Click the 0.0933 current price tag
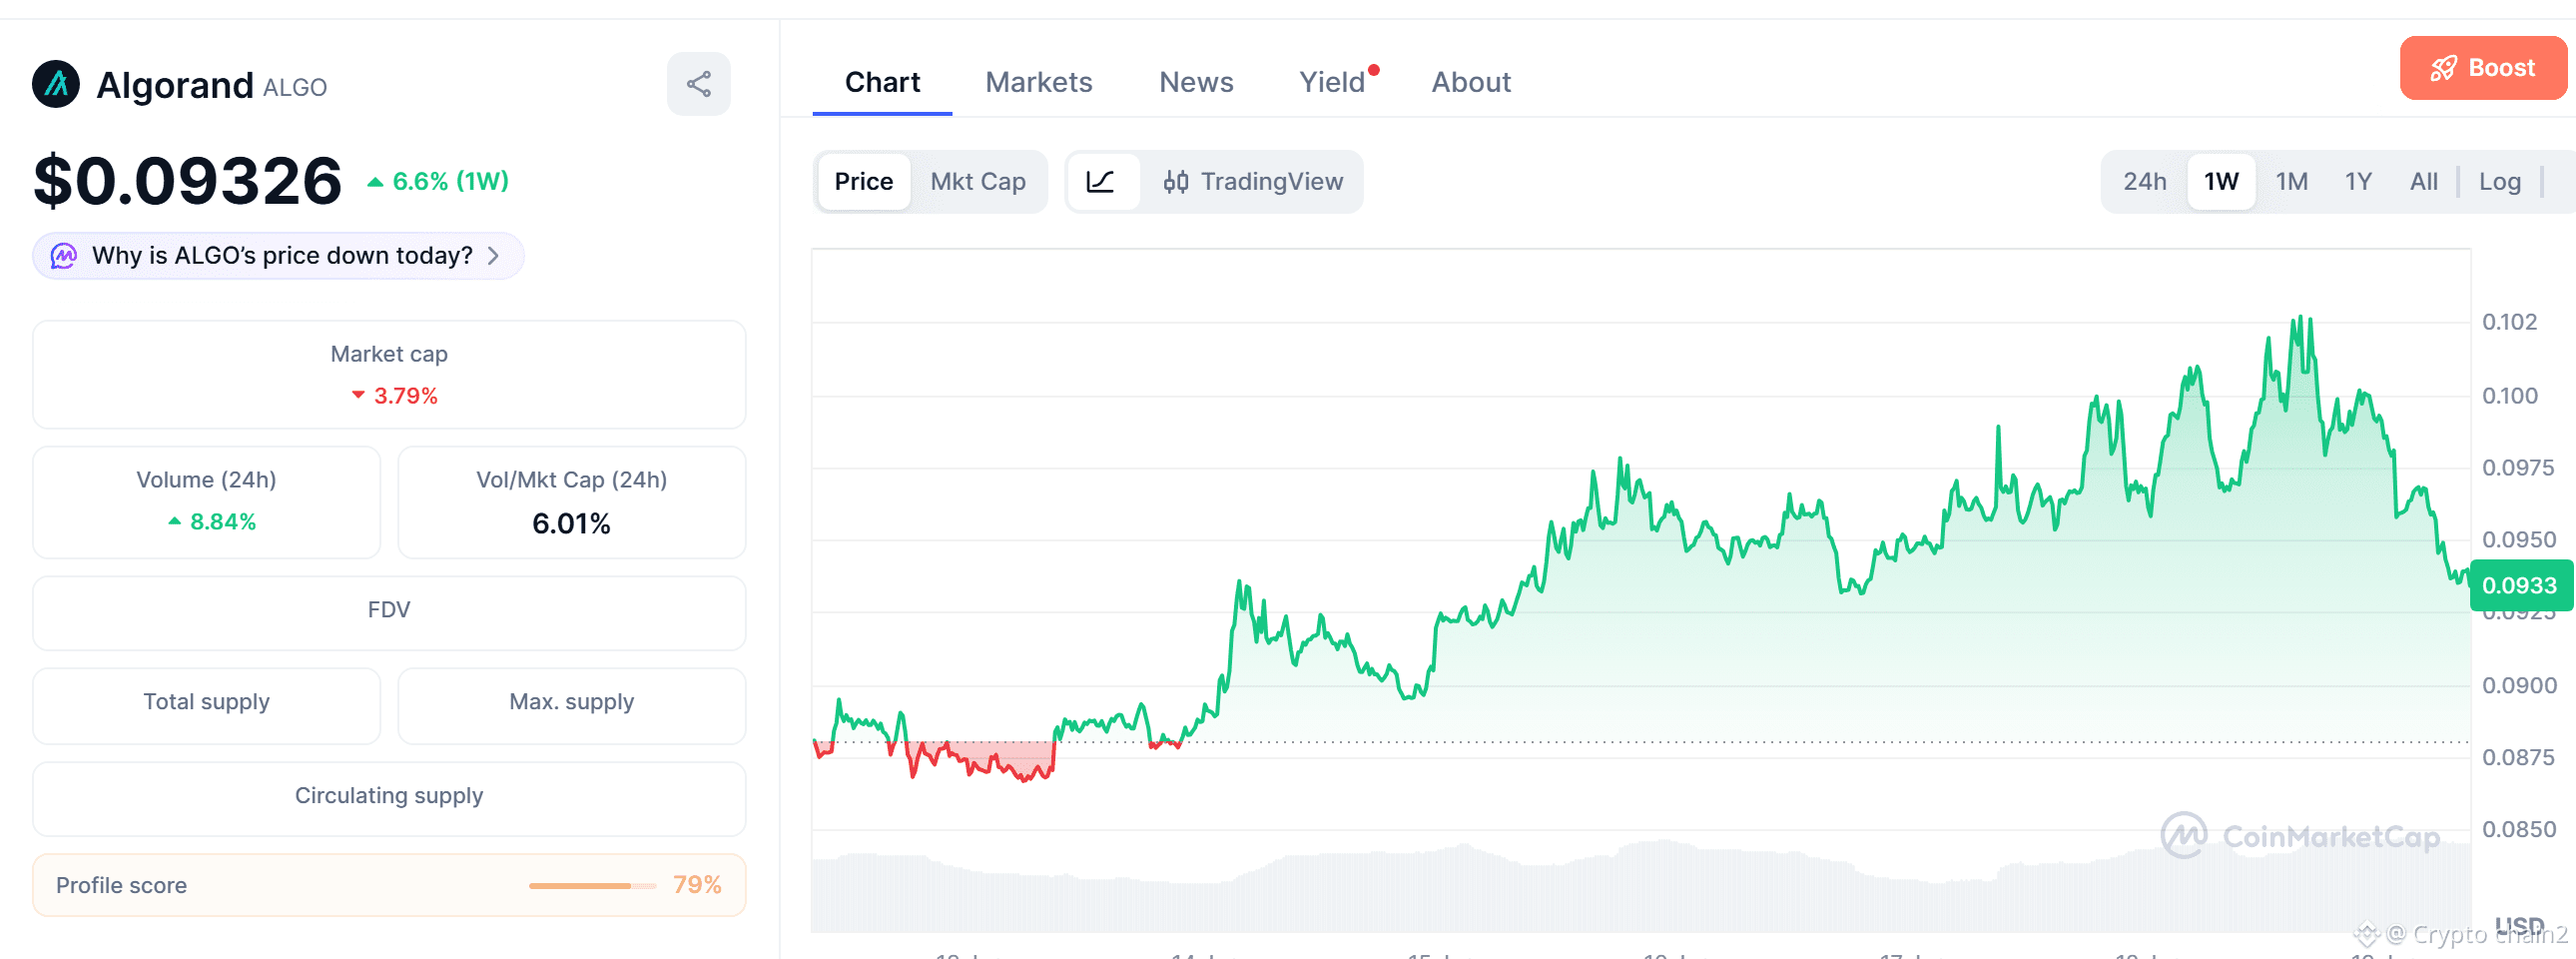 click(2519, 586)
